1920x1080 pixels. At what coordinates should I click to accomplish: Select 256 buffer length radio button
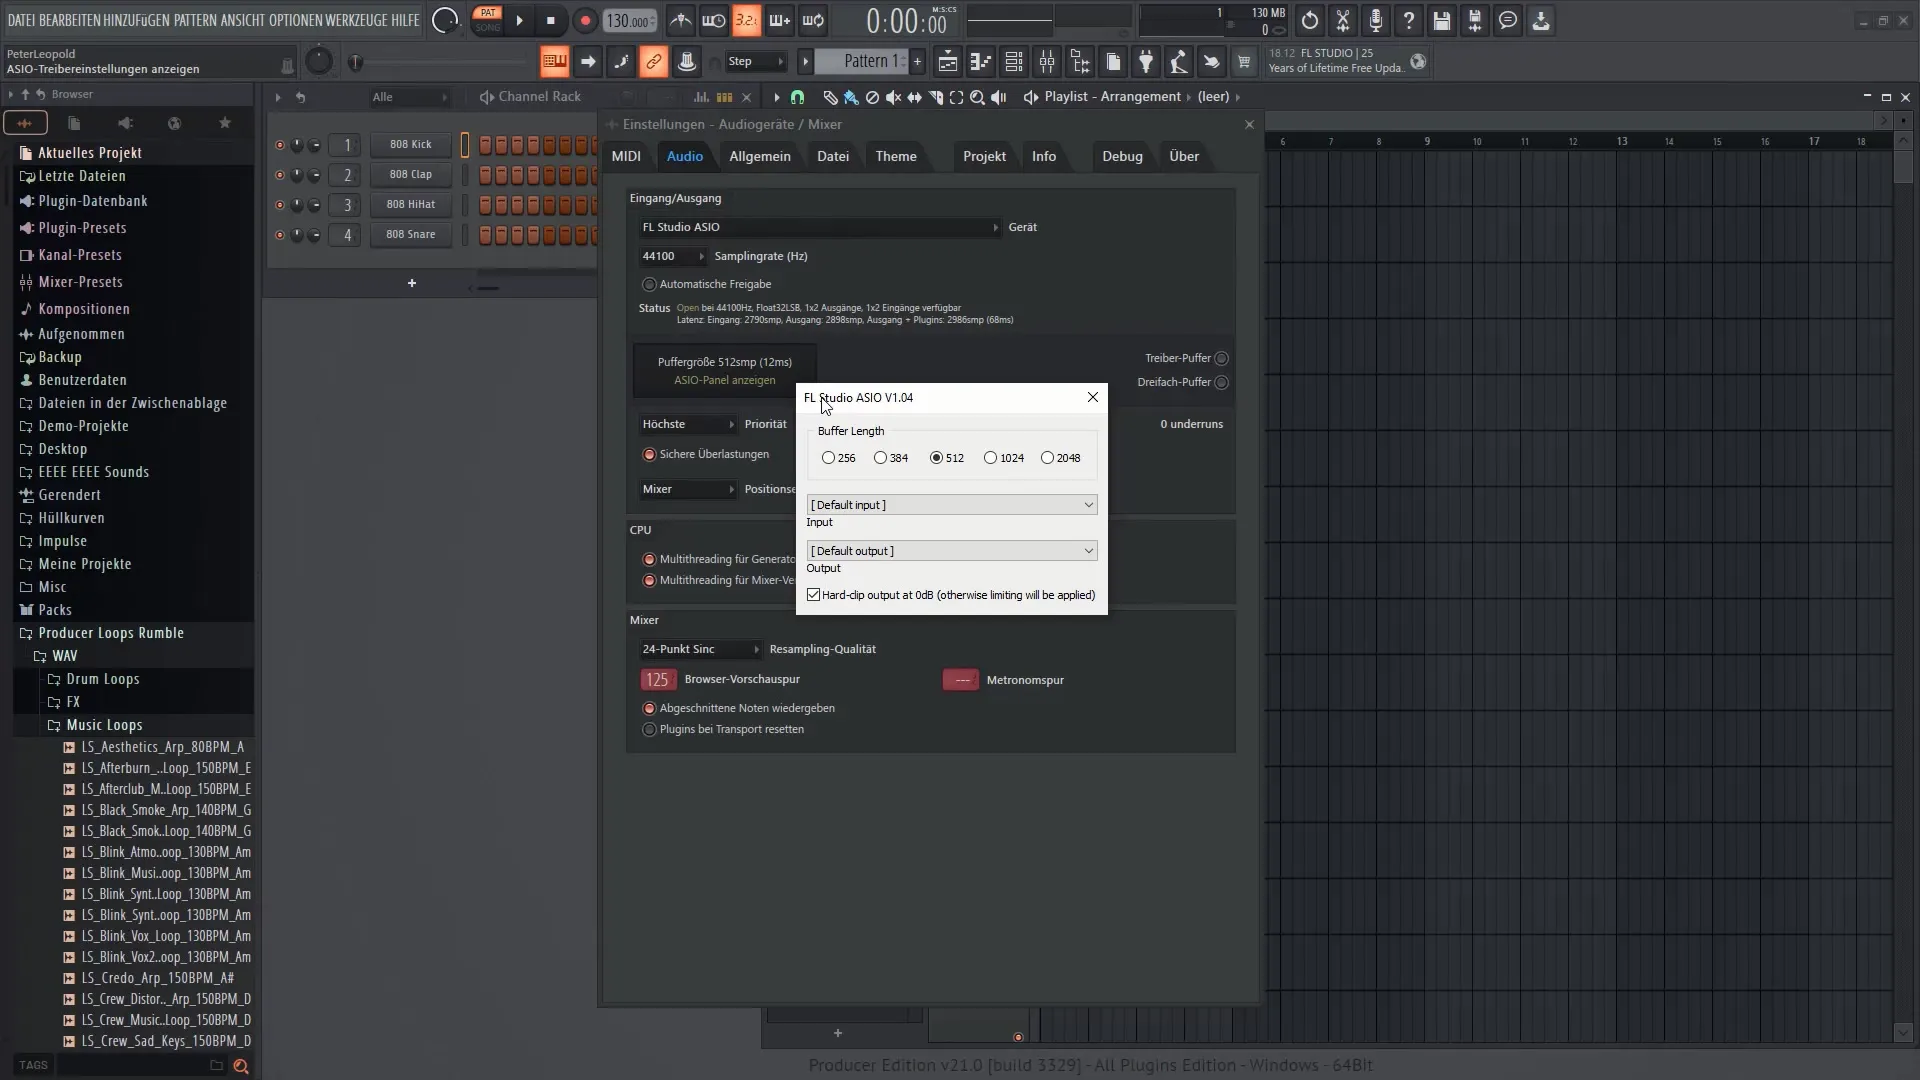tap(828, 458)
